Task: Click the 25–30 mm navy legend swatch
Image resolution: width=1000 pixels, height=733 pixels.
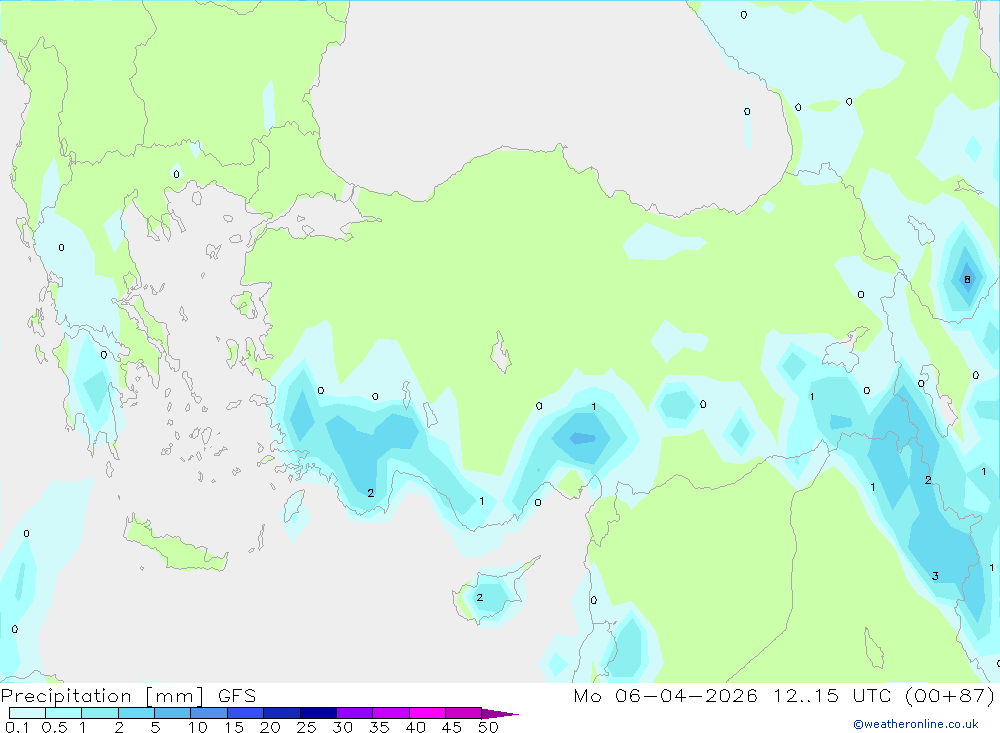Action: 318,713
